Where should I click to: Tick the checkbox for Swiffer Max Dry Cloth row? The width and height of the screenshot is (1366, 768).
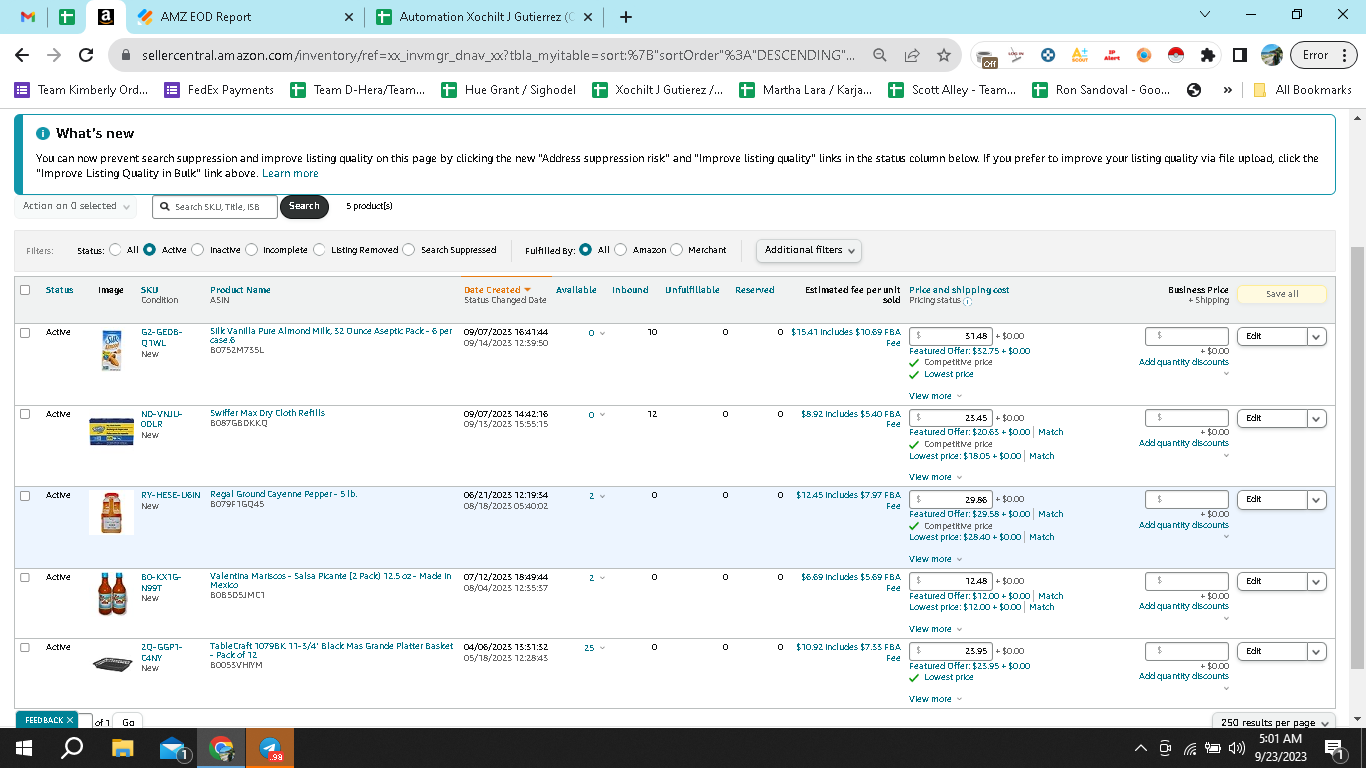(x=25, y=414)
